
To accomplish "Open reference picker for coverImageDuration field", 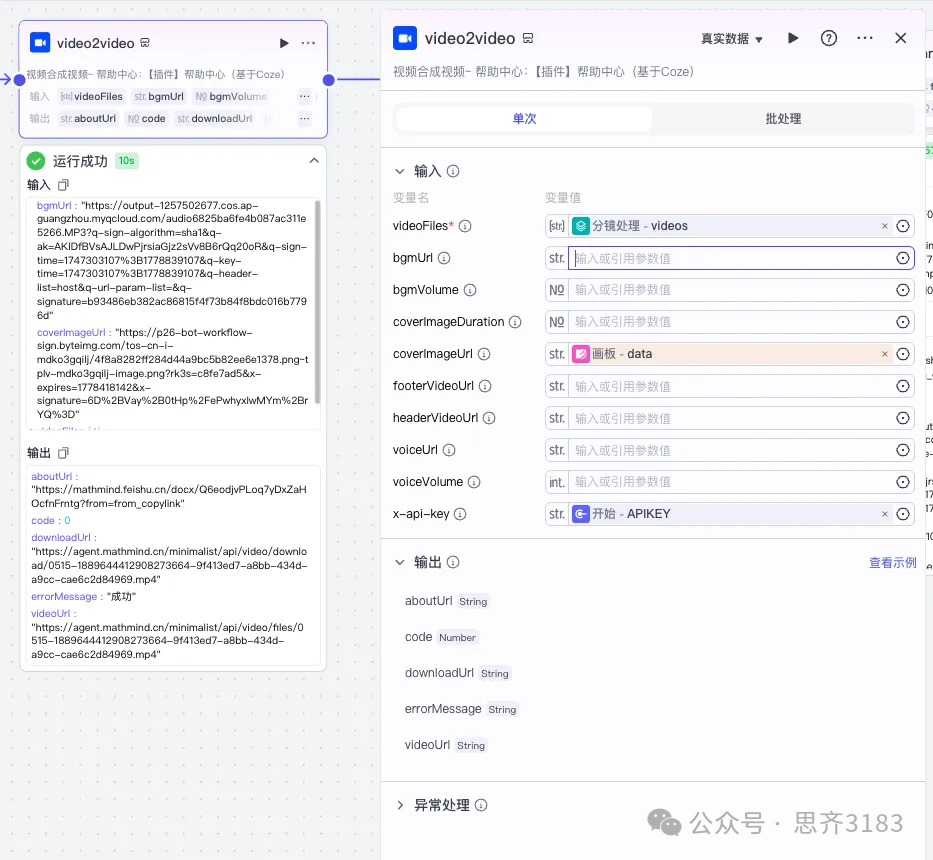I will [903, 322].
